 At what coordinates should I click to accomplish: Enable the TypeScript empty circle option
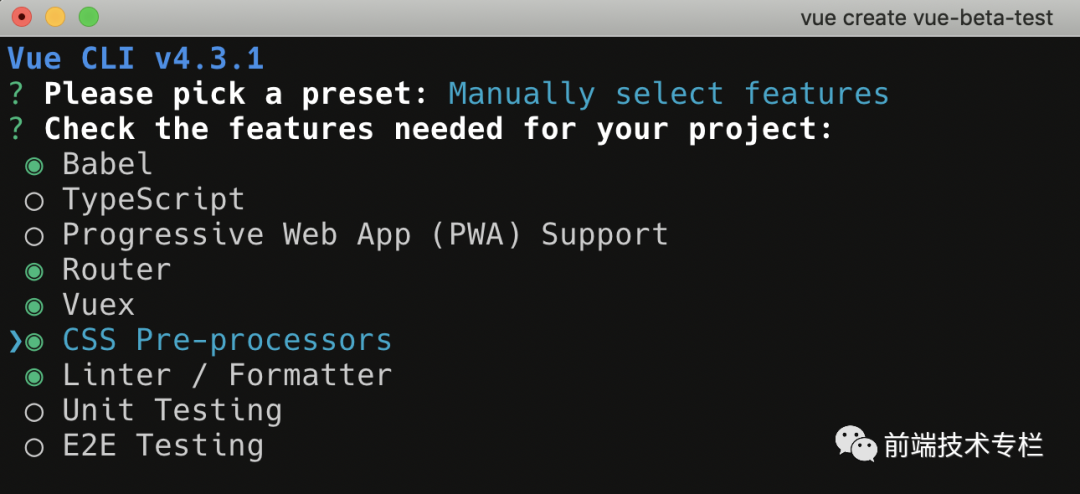(34, 201)
